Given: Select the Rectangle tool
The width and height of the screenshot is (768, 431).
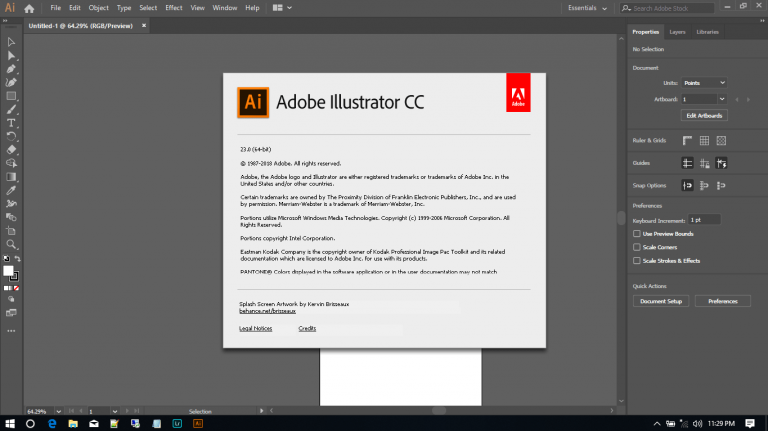Looking at the screenshot, I should point(11,96).
